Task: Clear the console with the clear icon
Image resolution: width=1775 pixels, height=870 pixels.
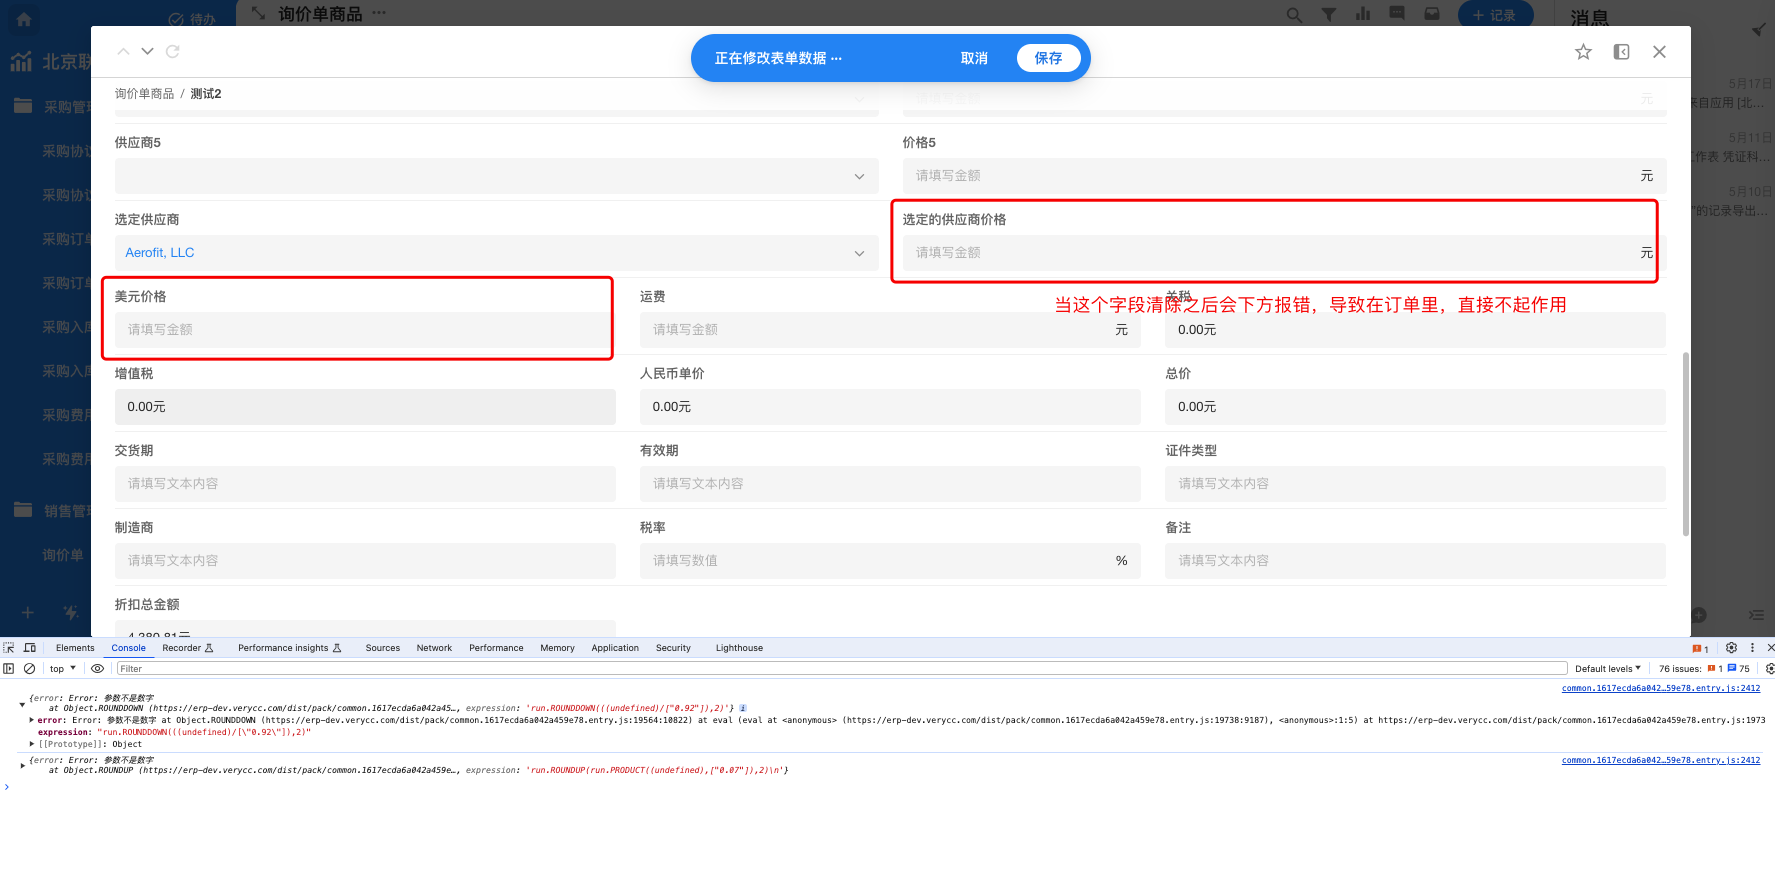Action: tap(30, 669)
